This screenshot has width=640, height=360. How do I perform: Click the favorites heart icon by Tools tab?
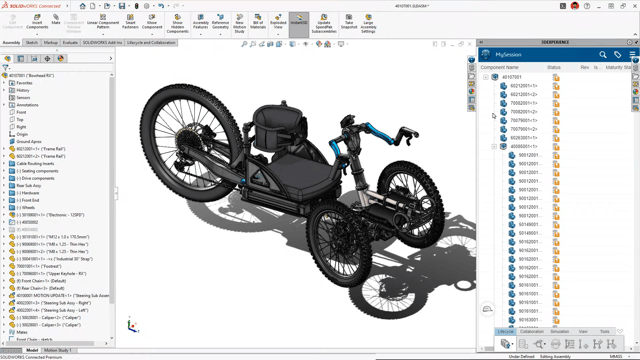pos(620,331)
